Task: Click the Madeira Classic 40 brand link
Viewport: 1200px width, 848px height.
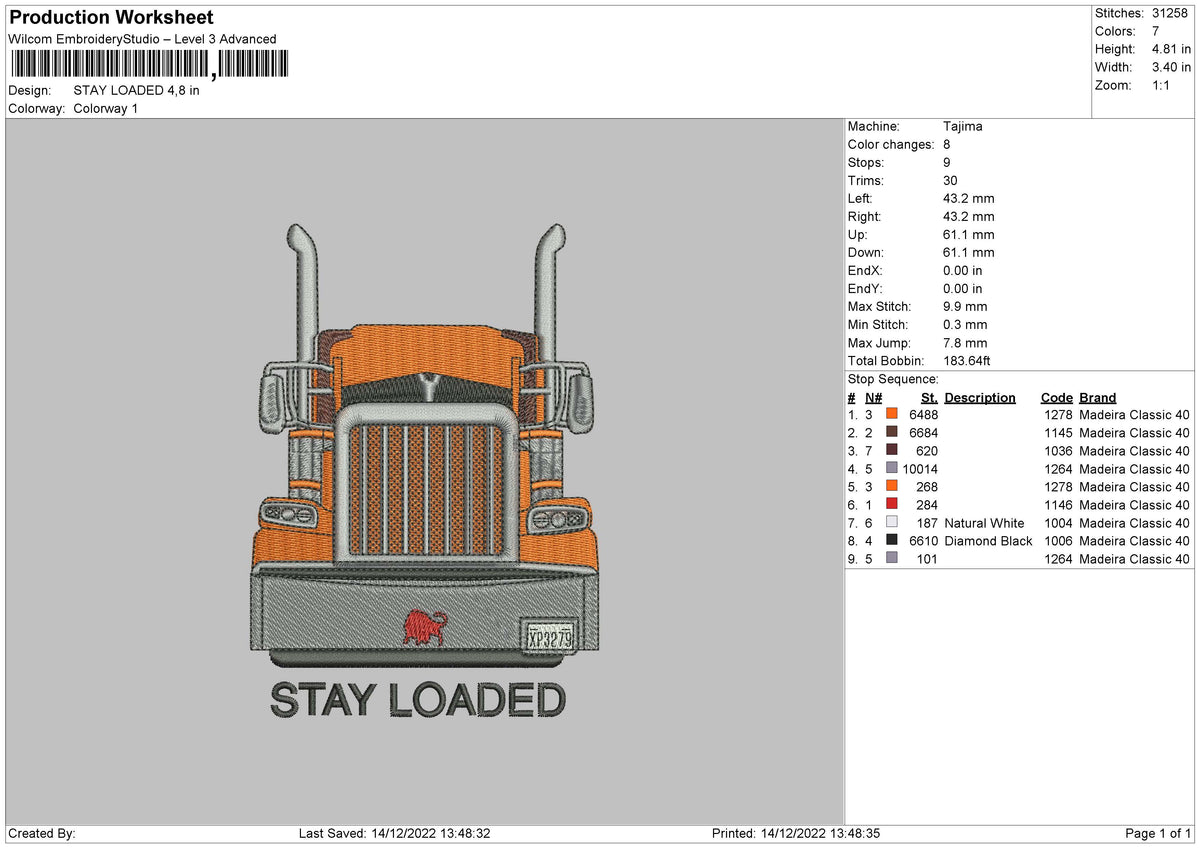Action: tap(1134, 414)
